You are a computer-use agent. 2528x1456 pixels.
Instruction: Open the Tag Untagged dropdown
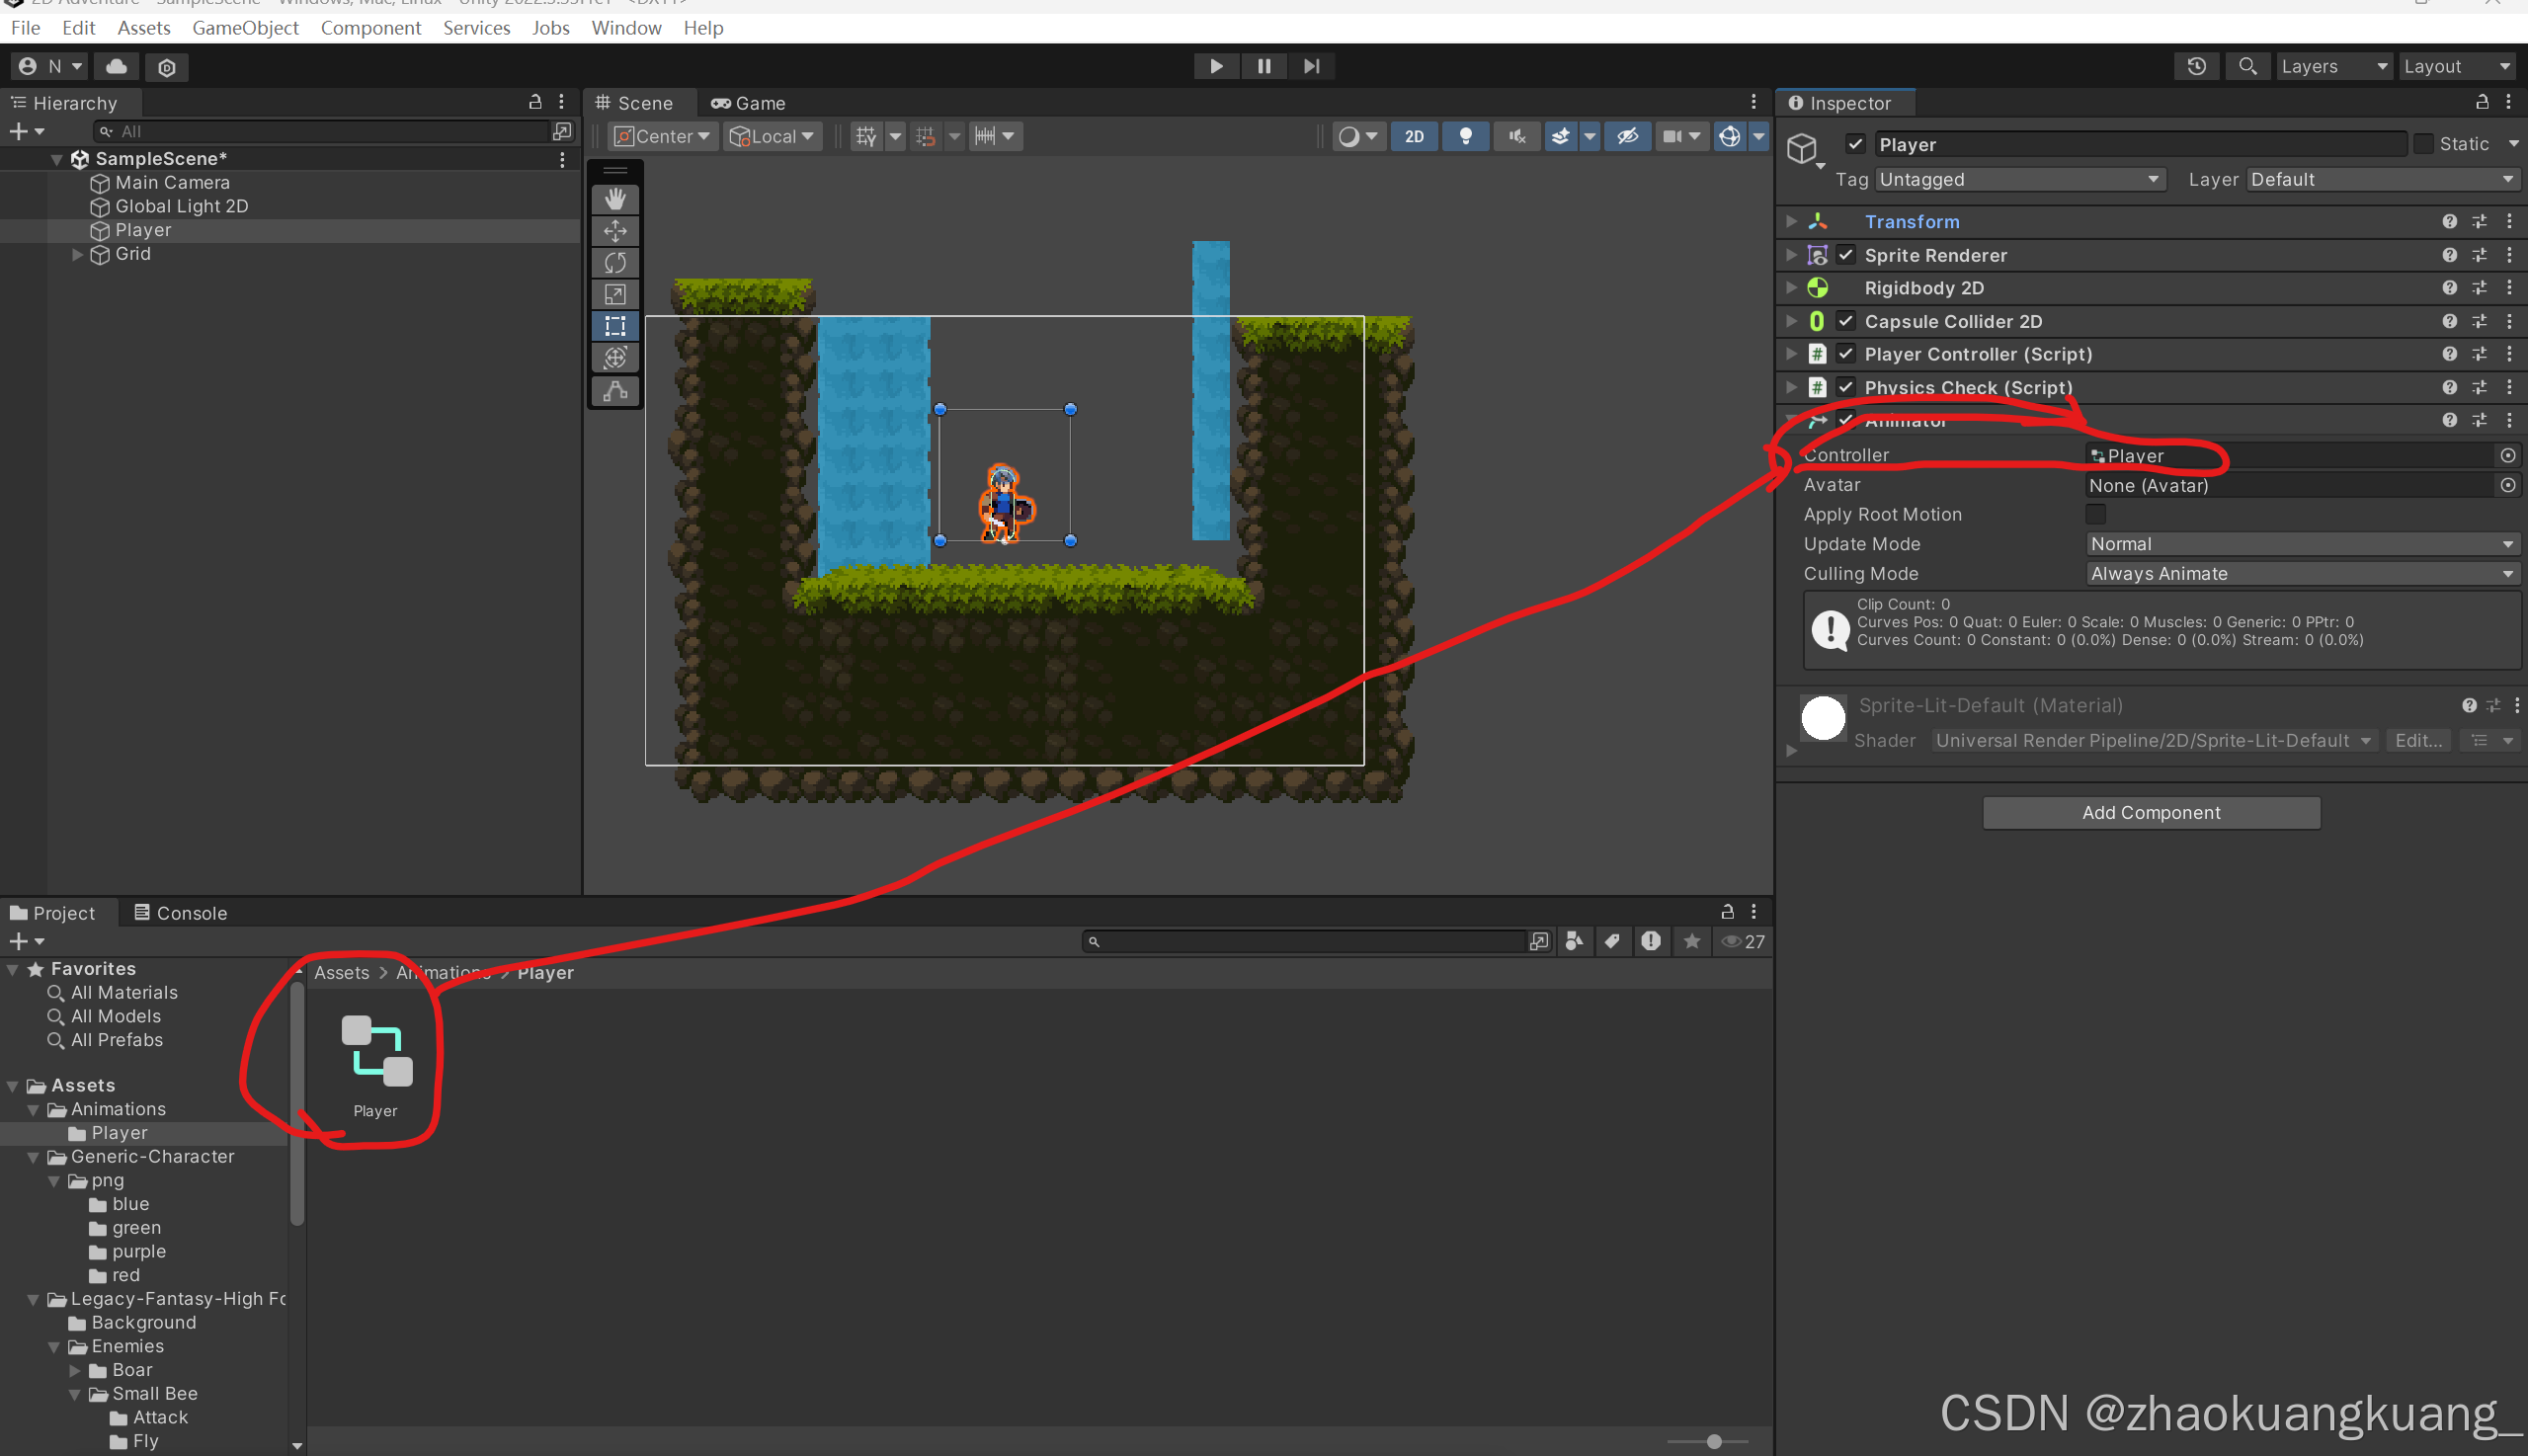tap(2019, 180)
